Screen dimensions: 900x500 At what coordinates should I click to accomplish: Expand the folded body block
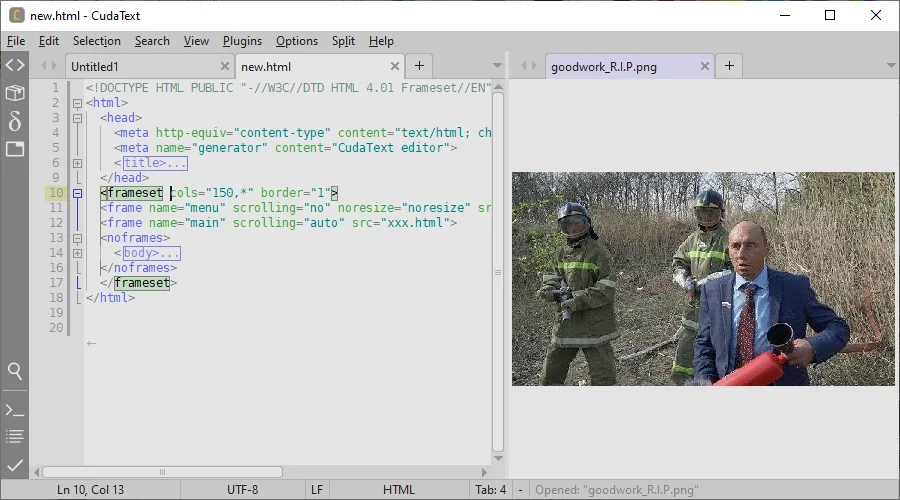(77, 253)
